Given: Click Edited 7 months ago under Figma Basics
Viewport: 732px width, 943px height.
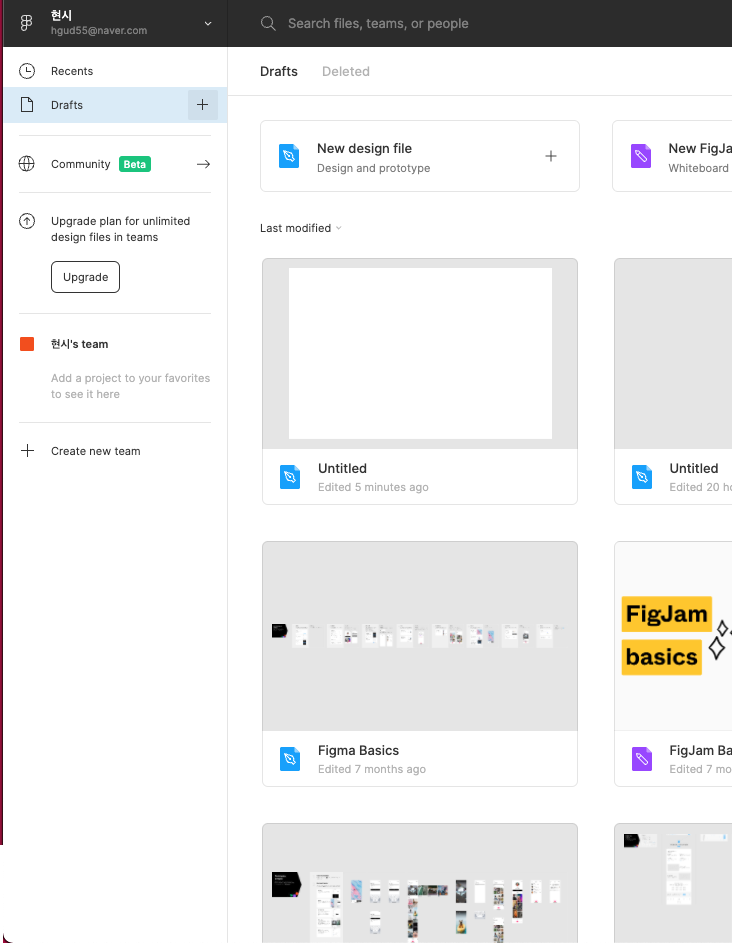Looking at the screenshot, I should (x=372, y=769).
